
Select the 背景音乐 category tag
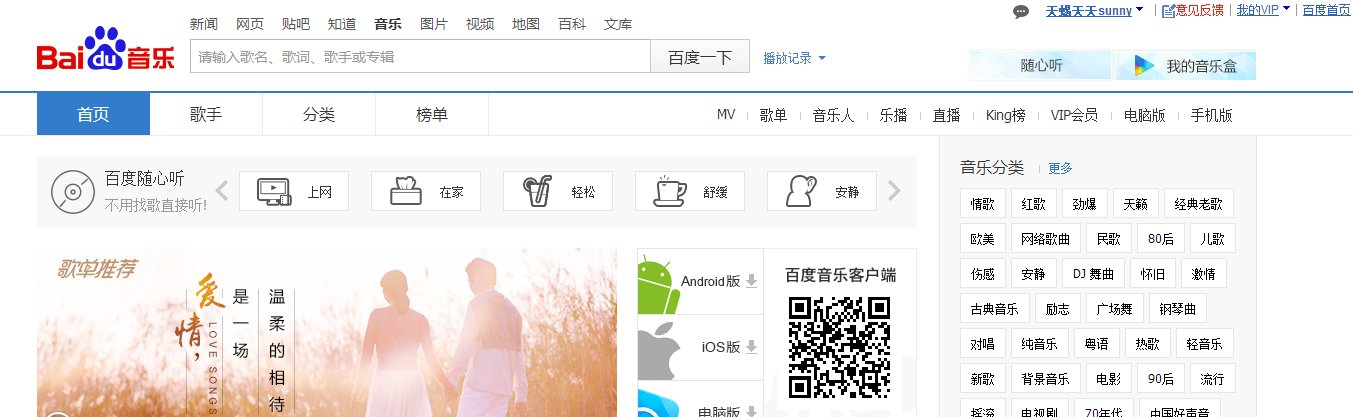click(1045, 379)
